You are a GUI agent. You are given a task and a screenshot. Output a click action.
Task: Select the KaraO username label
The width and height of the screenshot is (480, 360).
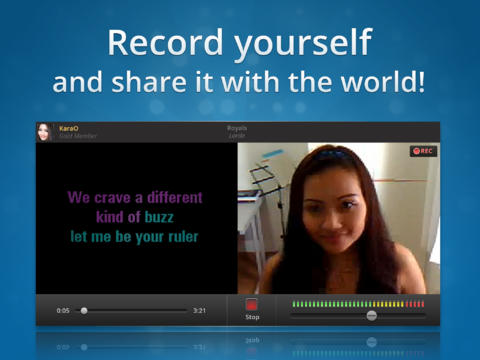pyautogui.click(x=69, y=128)
